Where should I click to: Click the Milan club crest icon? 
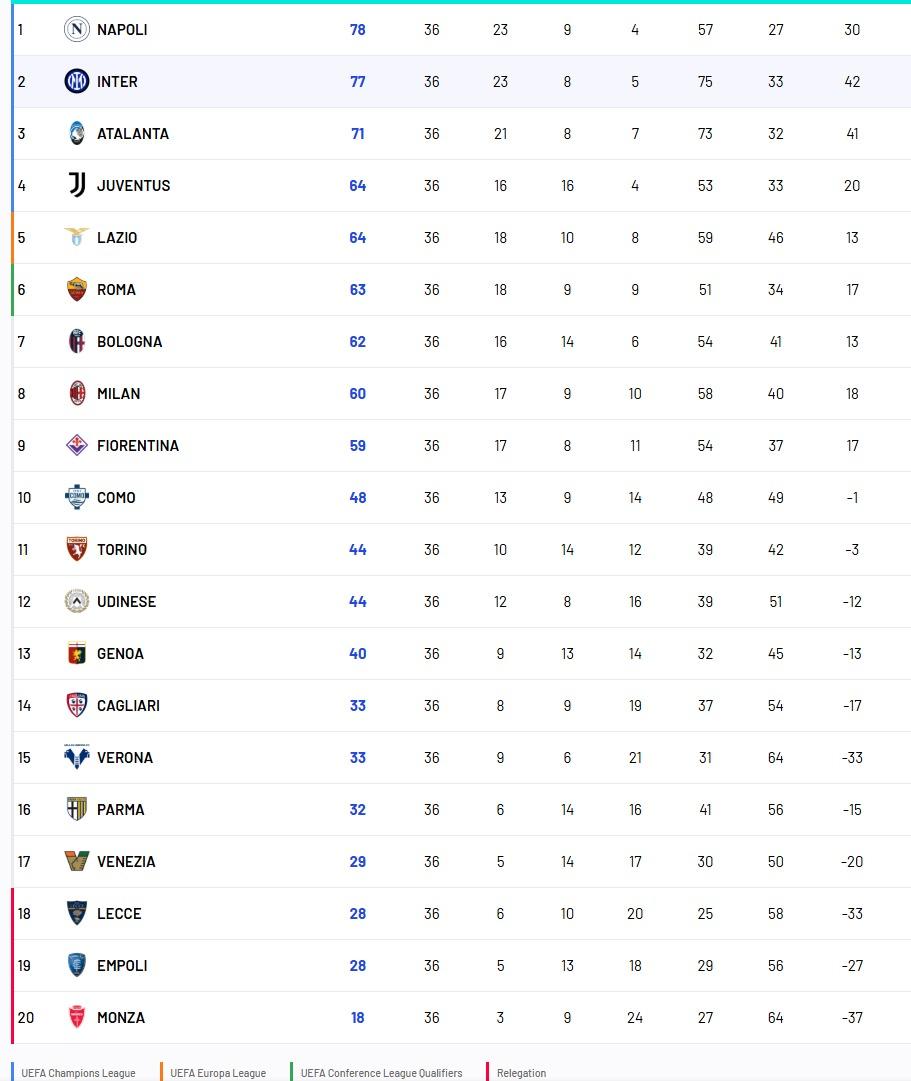[x=77, y=394]
